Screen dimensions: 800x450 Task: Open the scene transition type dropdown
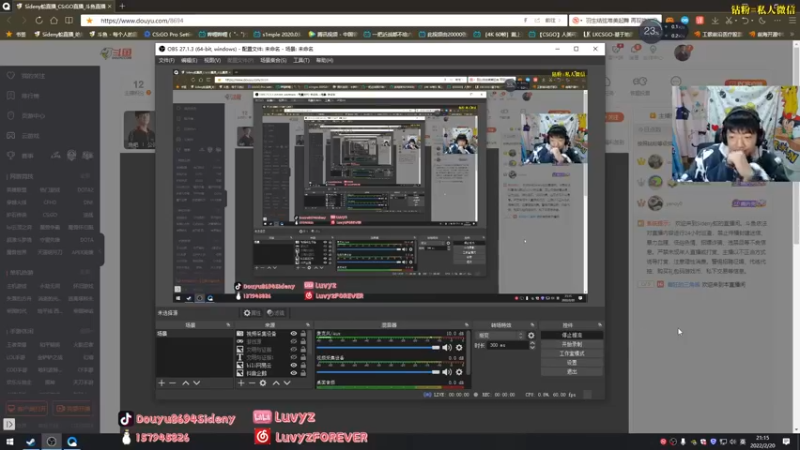tap(500, 335)
